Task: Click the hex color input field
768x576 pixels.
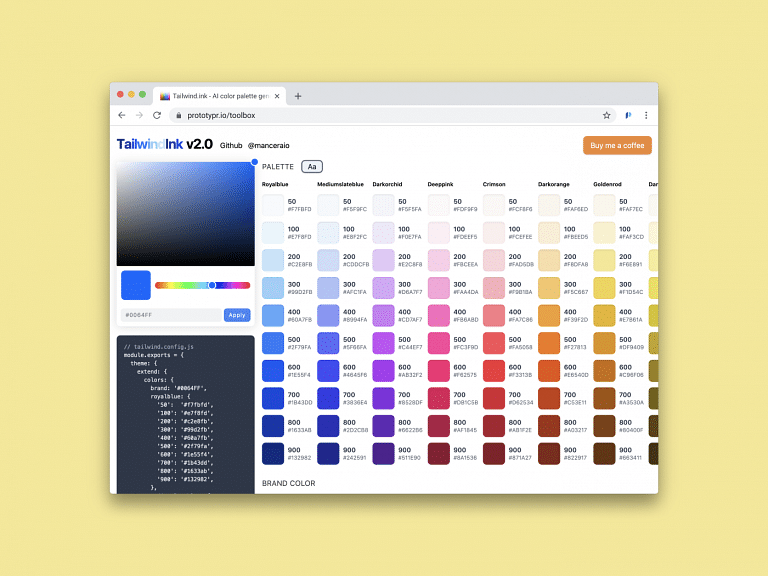Action: [x=169, y=315]
